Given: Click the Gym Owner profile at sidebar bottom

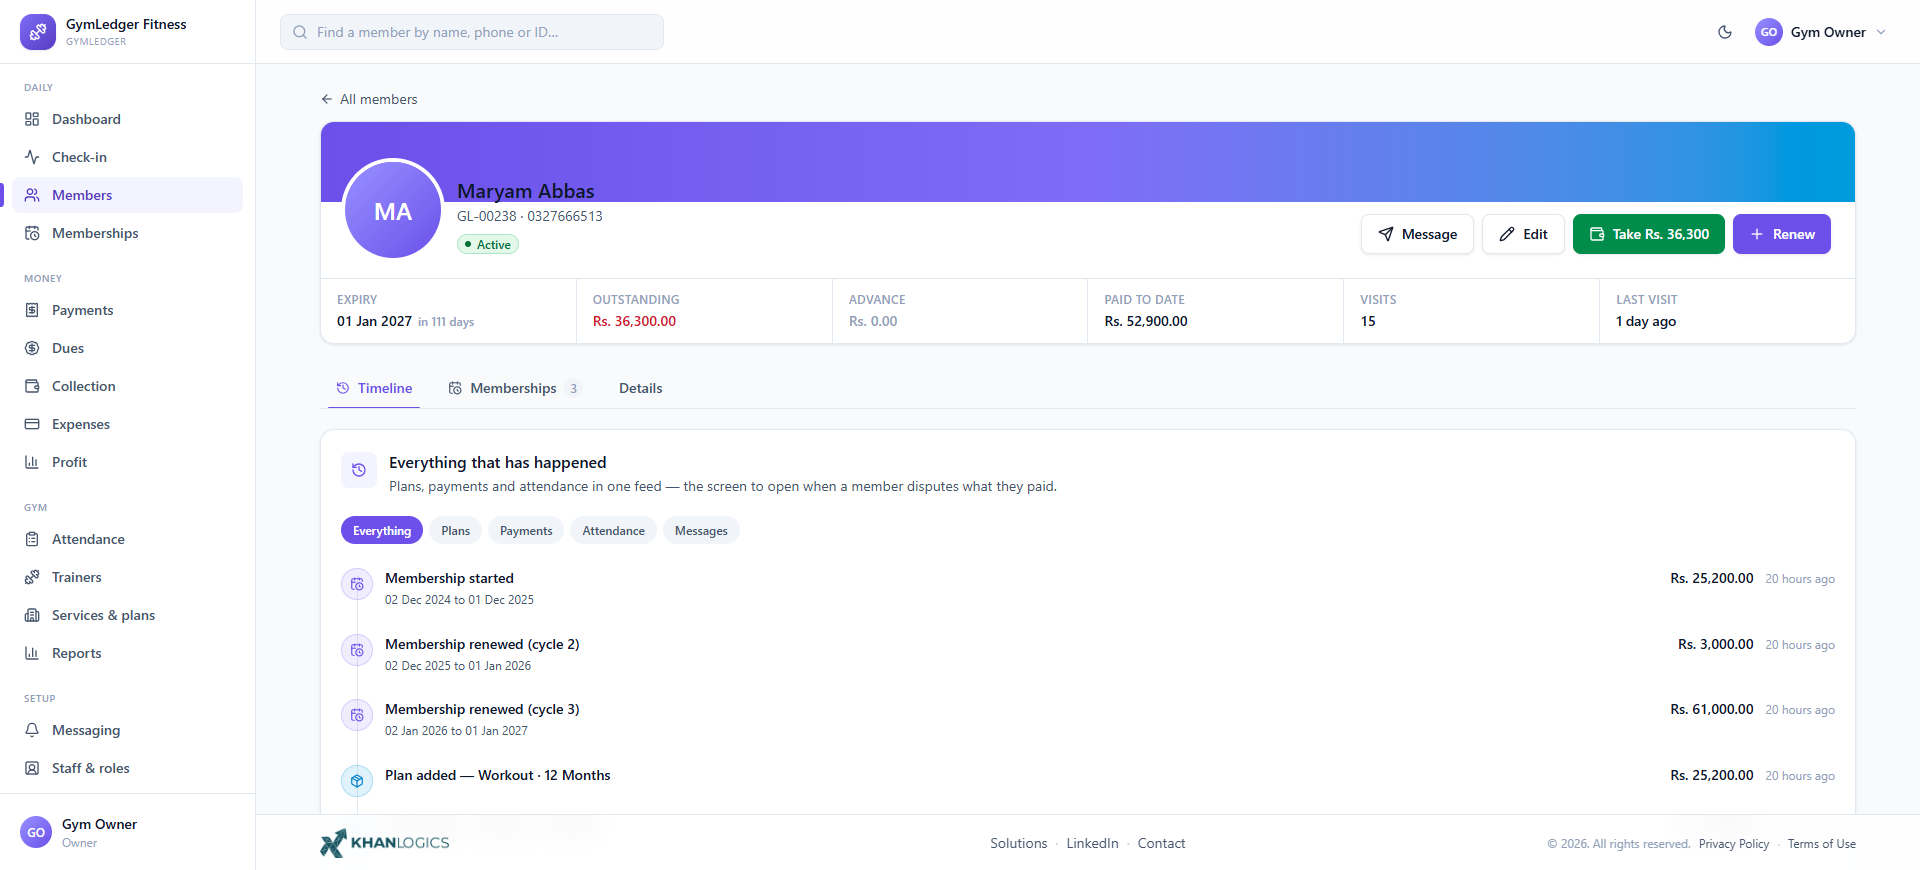Looking at the screenshot, I should point(127,832).
